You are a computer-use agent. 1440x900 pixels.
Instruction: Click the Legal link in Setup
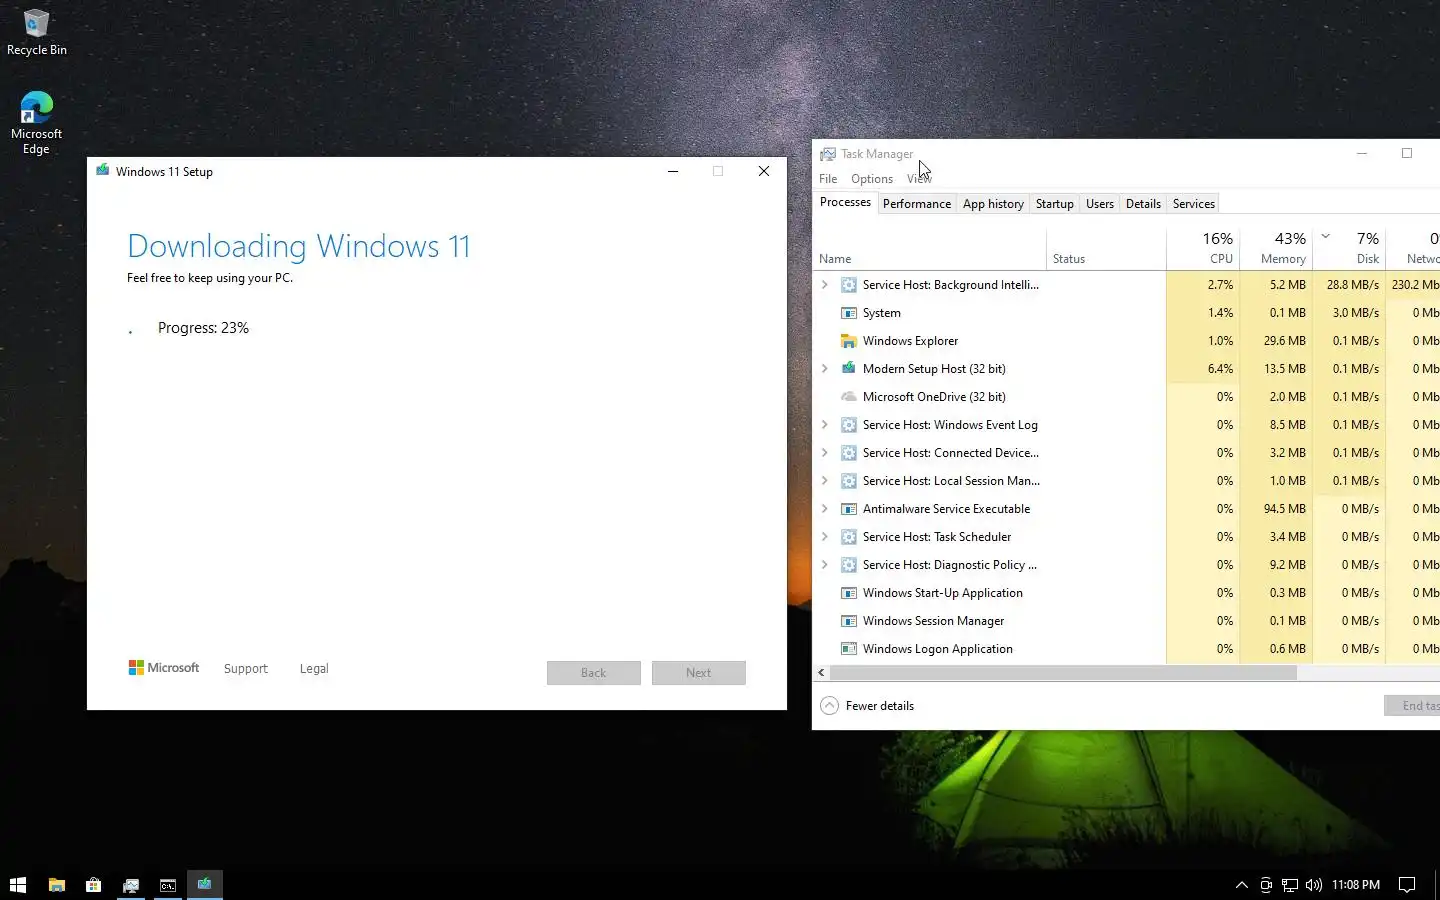pyautogui.click(x=314, y=669)
